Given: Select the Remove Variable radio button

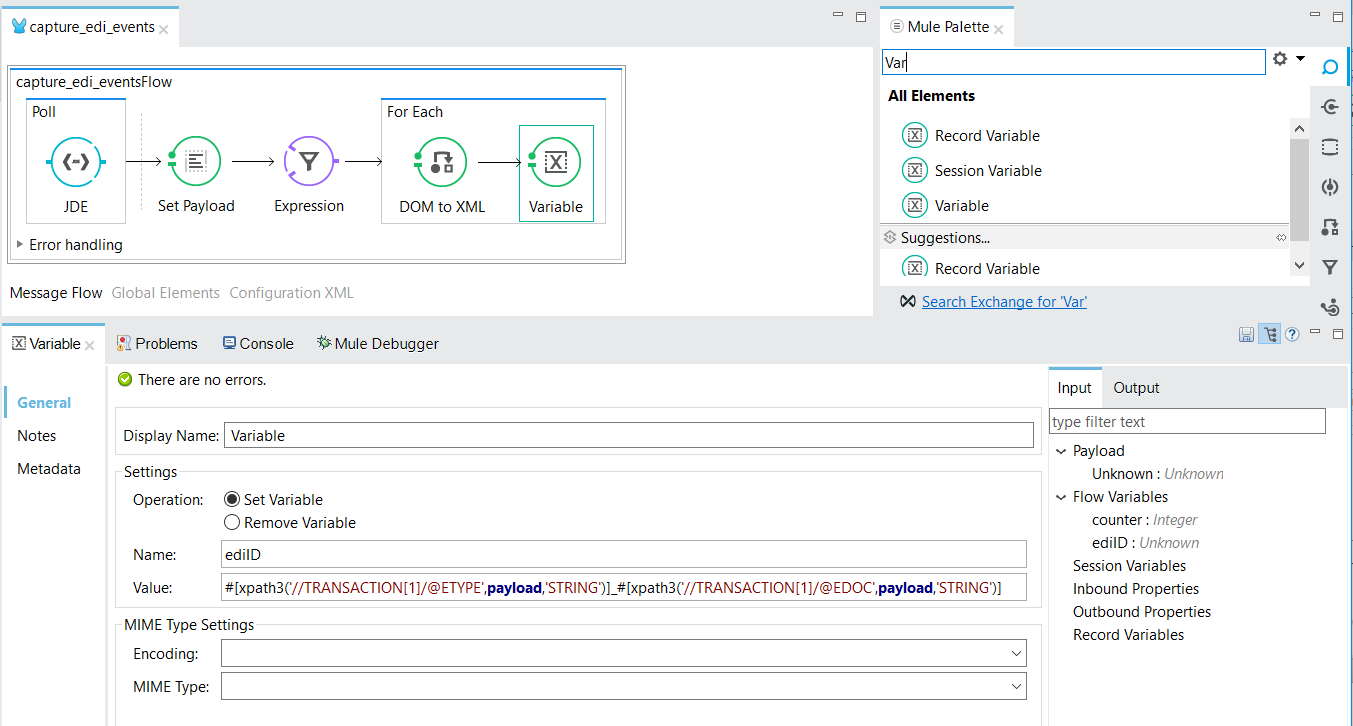Looking at the screenshot, I should pyautogui.click(x=232, y=523).
